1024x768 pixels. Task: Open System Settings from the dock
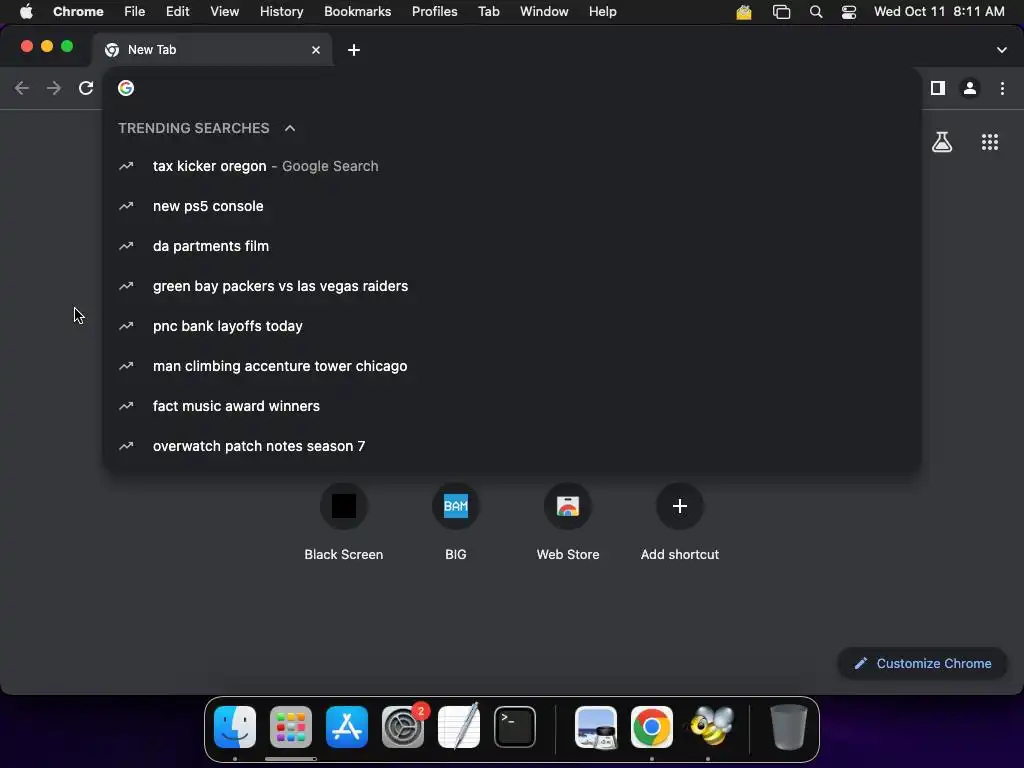(x=403, y=727)
